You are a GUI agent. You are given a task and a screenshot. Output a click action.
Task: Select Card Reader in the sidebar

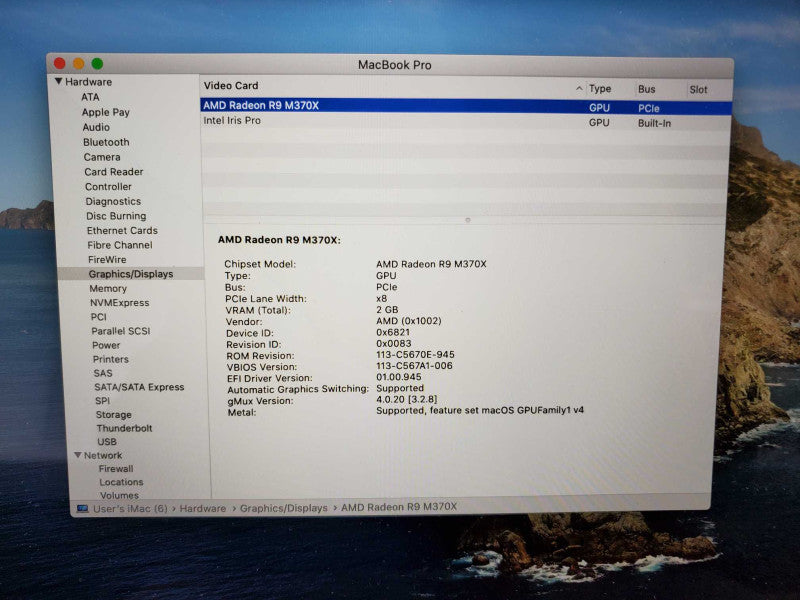point(114,172)
